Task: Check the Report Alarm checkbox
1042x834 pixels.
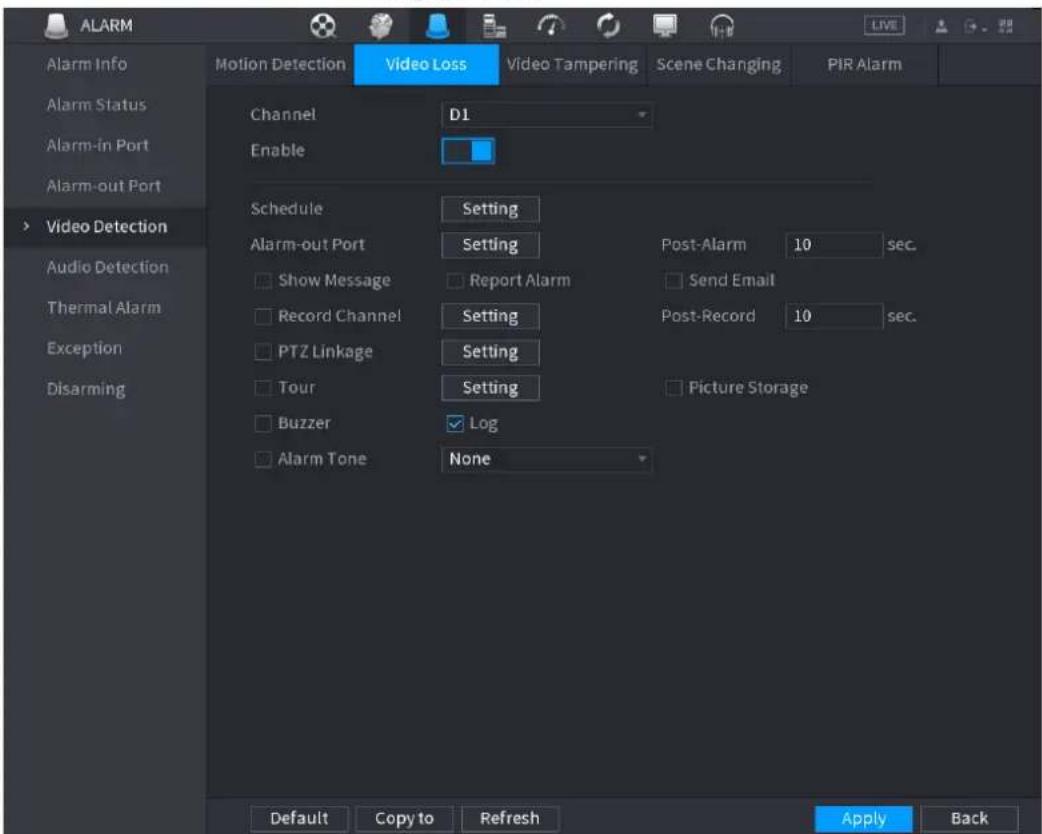Action: pyautogui.click(x=455, y=281)
